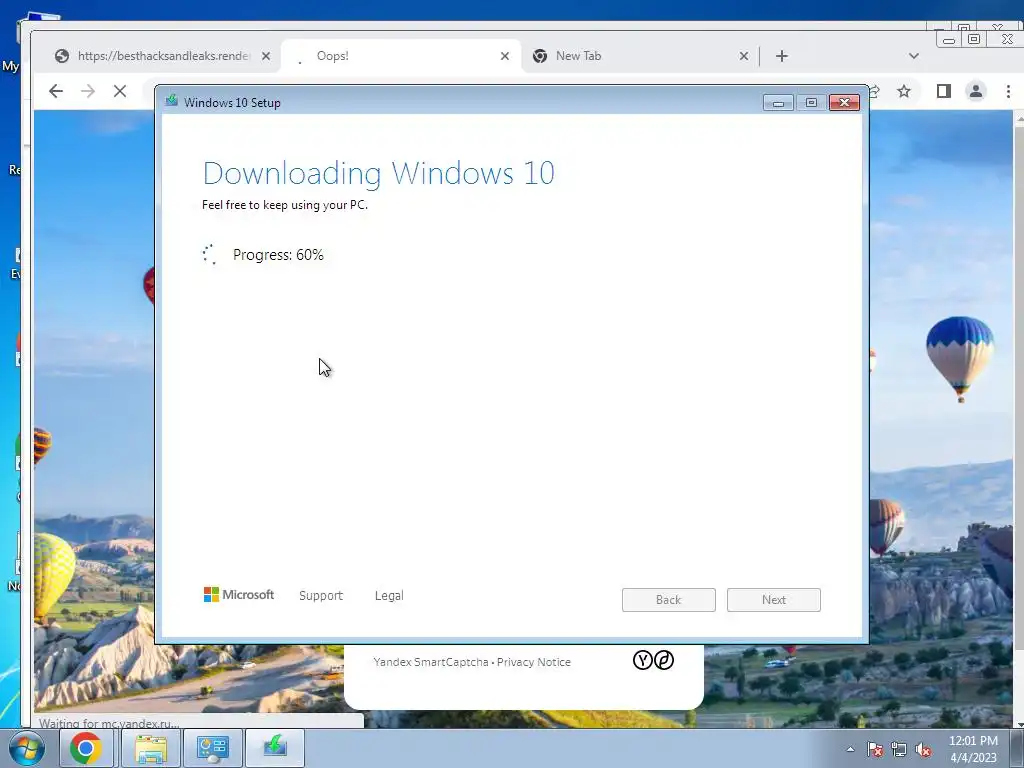Maximize the Windows 10 Setup window

(811, 103)
